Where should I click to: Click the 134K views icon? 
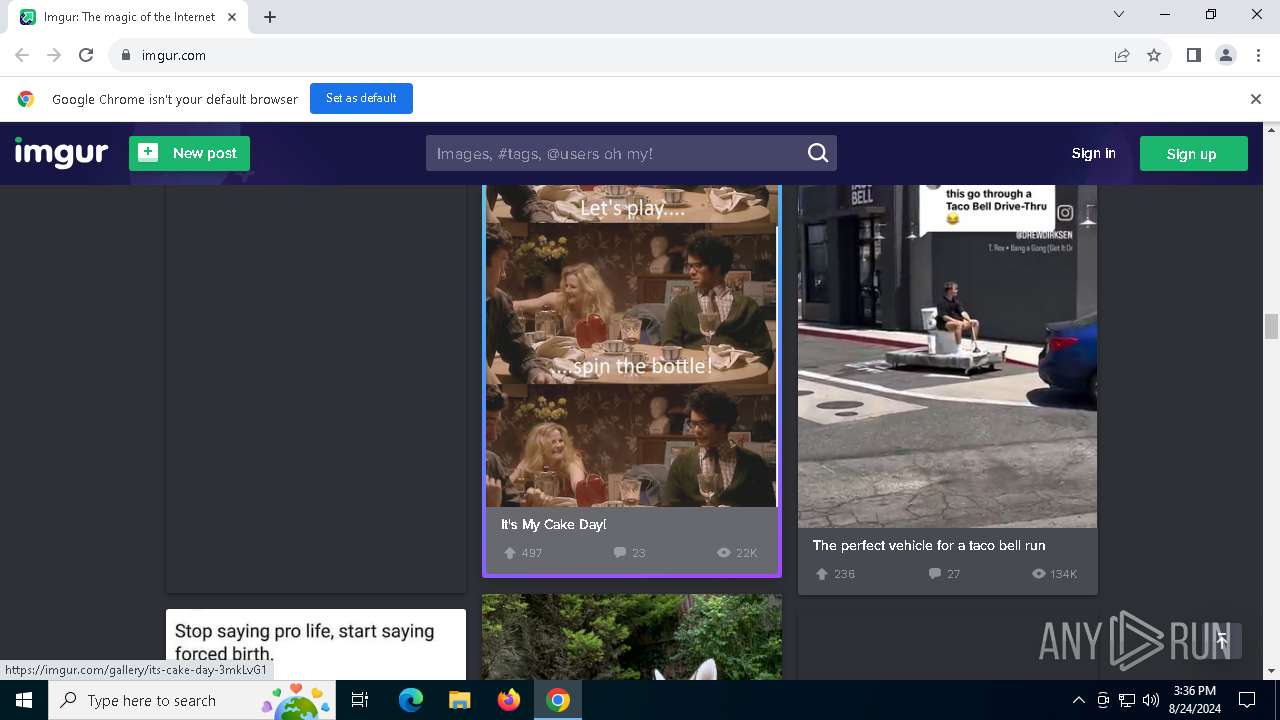click(1039, 574)
